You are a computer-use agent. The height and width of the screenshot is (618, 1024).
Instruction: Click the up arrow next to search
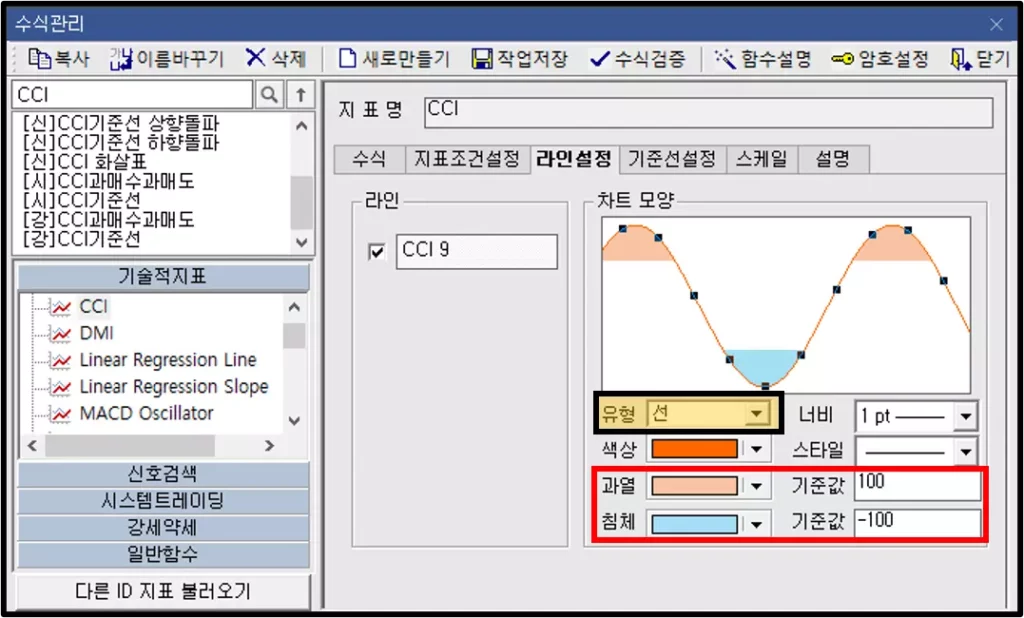(x=300, y=95)
